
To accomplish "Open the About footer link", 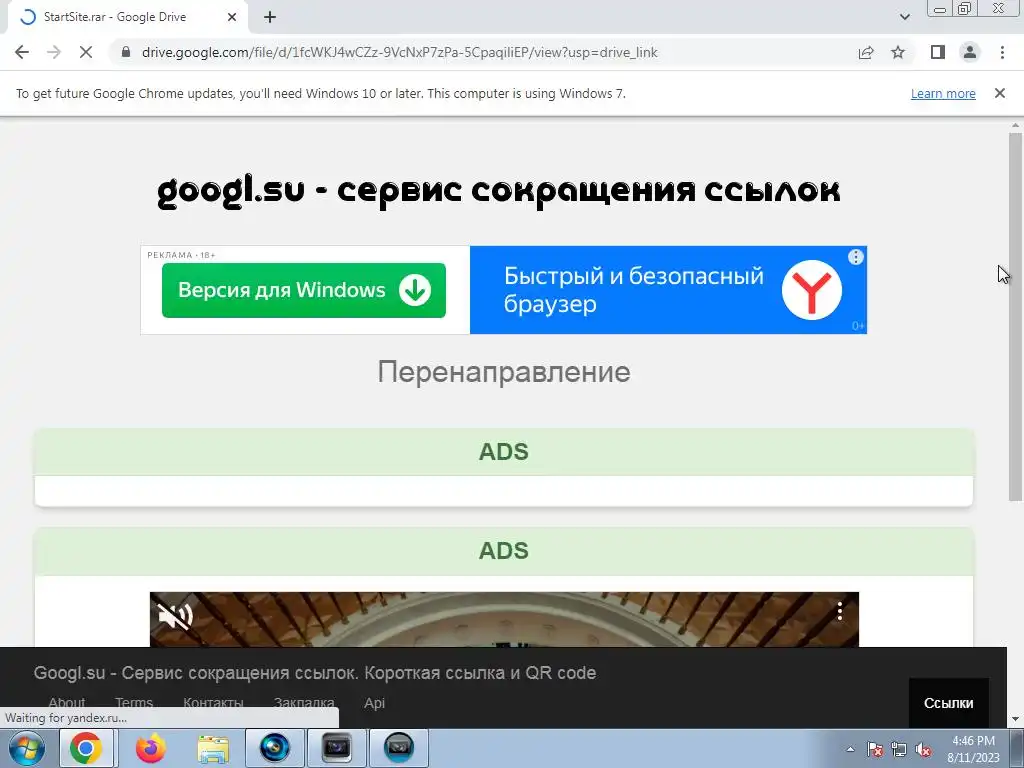I will pyautogui.click(x=67, y=703).
